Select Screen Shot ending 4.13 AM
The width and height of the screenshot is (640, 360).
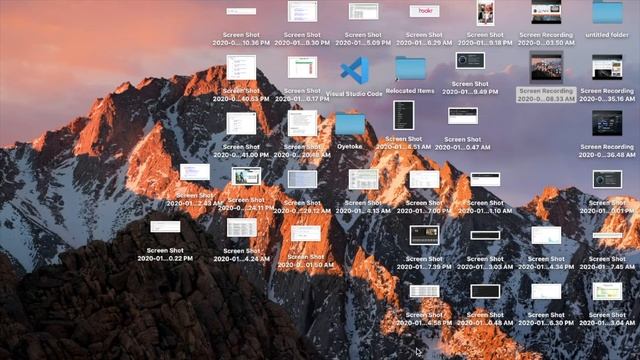click(363, 179)
